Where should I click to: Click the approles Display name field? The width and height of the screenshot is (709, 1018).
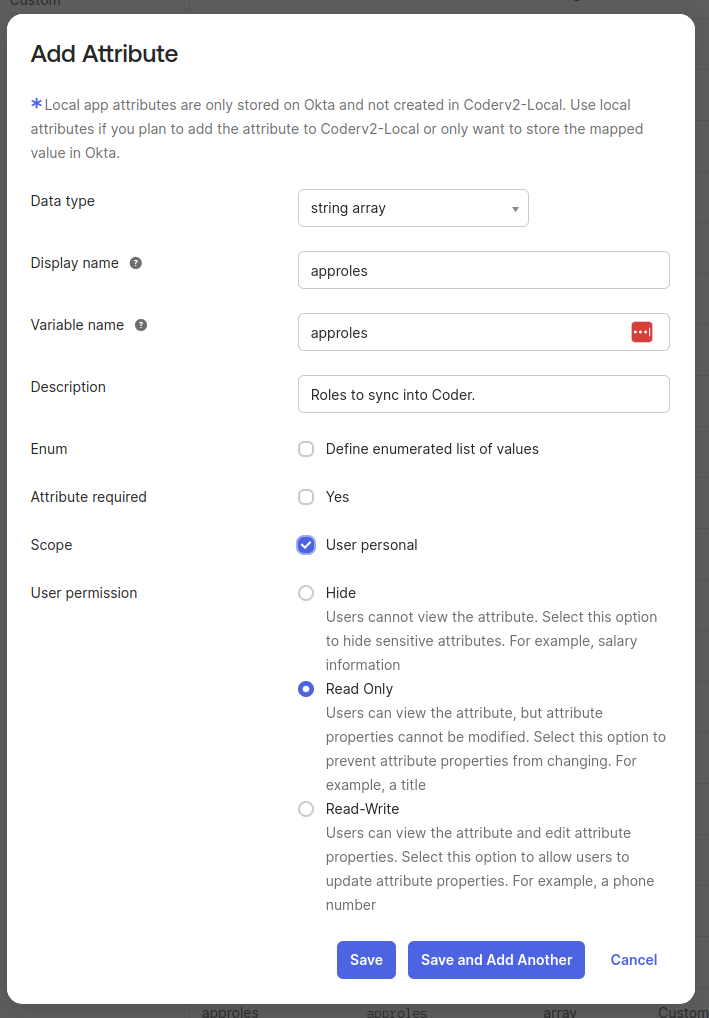pos(483,270)
